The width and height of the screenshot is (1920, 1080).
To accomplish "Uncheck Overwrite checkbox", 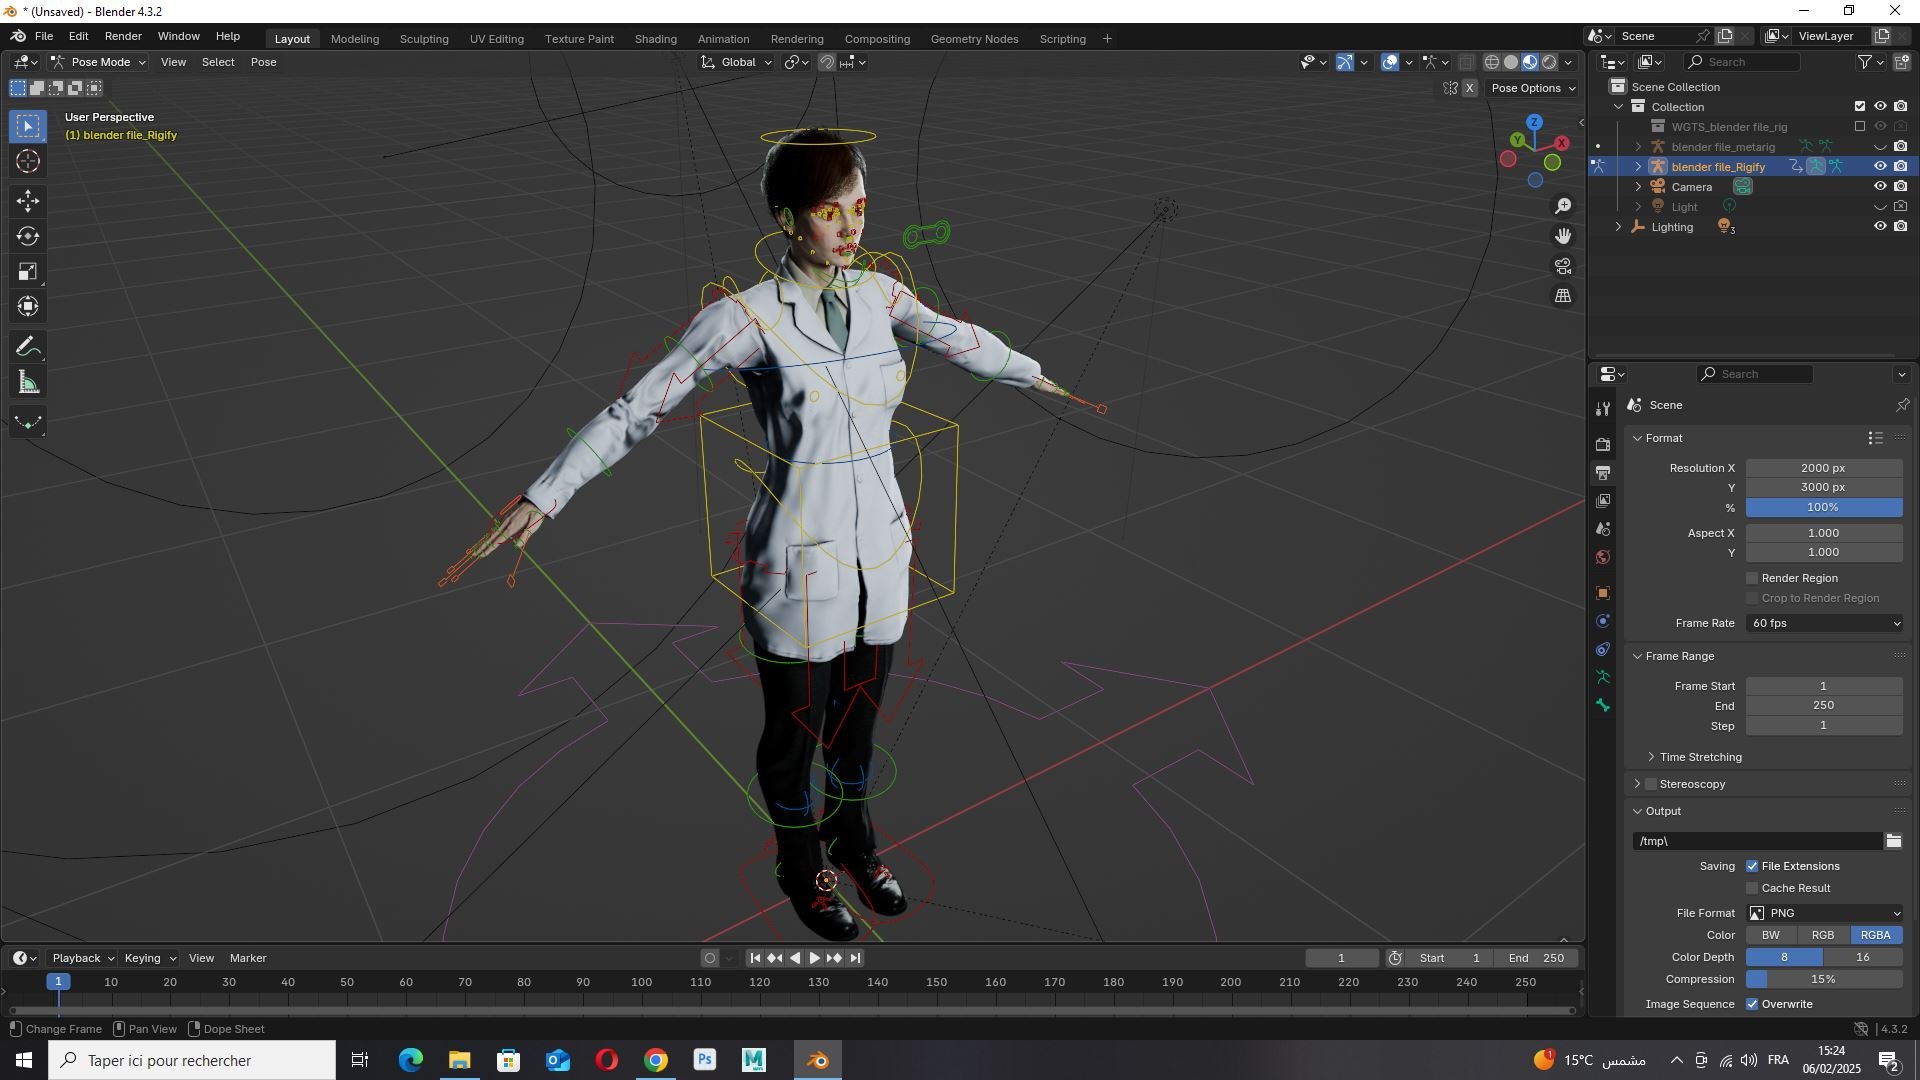I will coord(1752,1004).
